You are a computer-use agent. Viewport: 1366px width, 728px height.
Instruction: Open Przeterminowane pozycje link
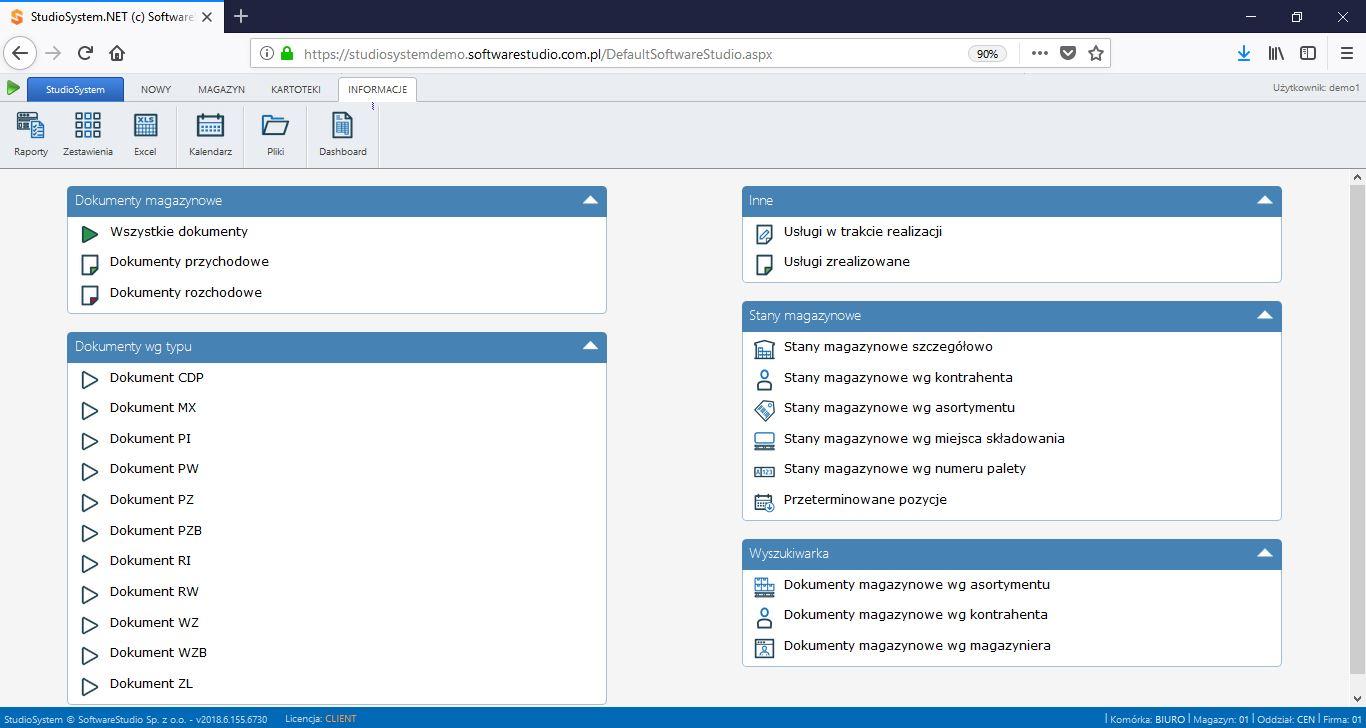click(x=865, y=500)
